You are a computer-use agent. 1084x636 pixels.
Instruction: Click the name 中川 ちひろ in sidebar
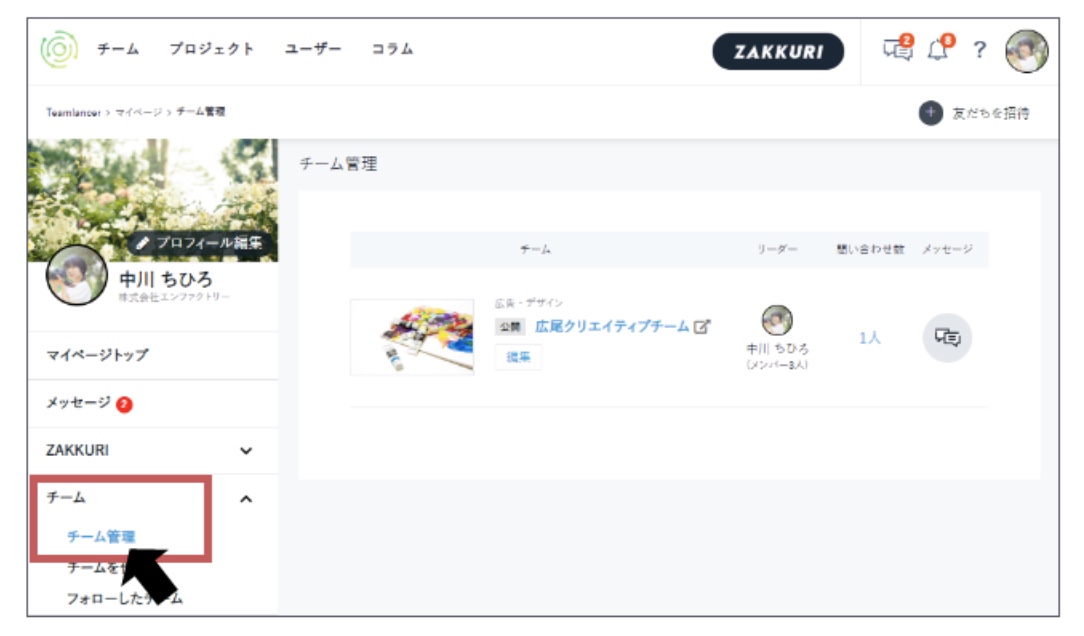click(x=166, y=279)
